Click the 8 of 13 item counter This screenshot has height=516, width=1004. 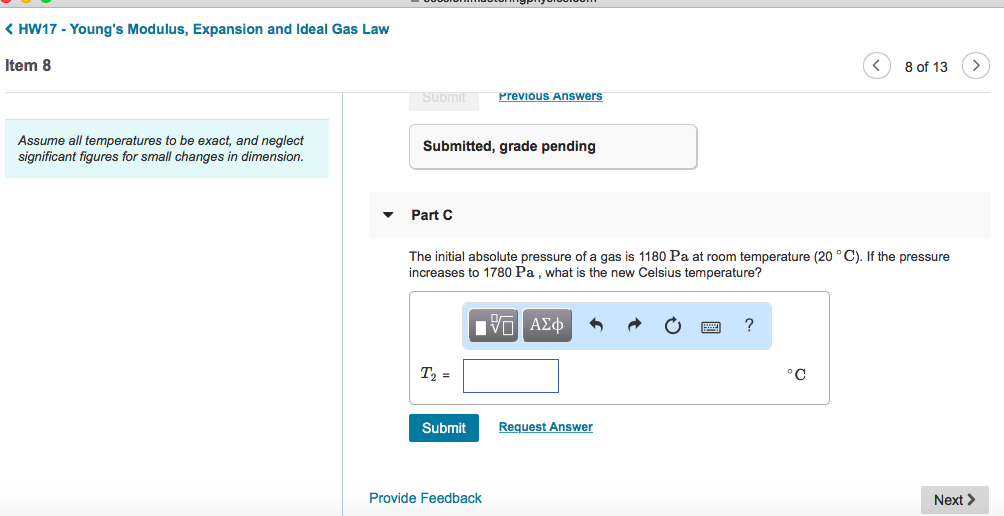(926, 66)
